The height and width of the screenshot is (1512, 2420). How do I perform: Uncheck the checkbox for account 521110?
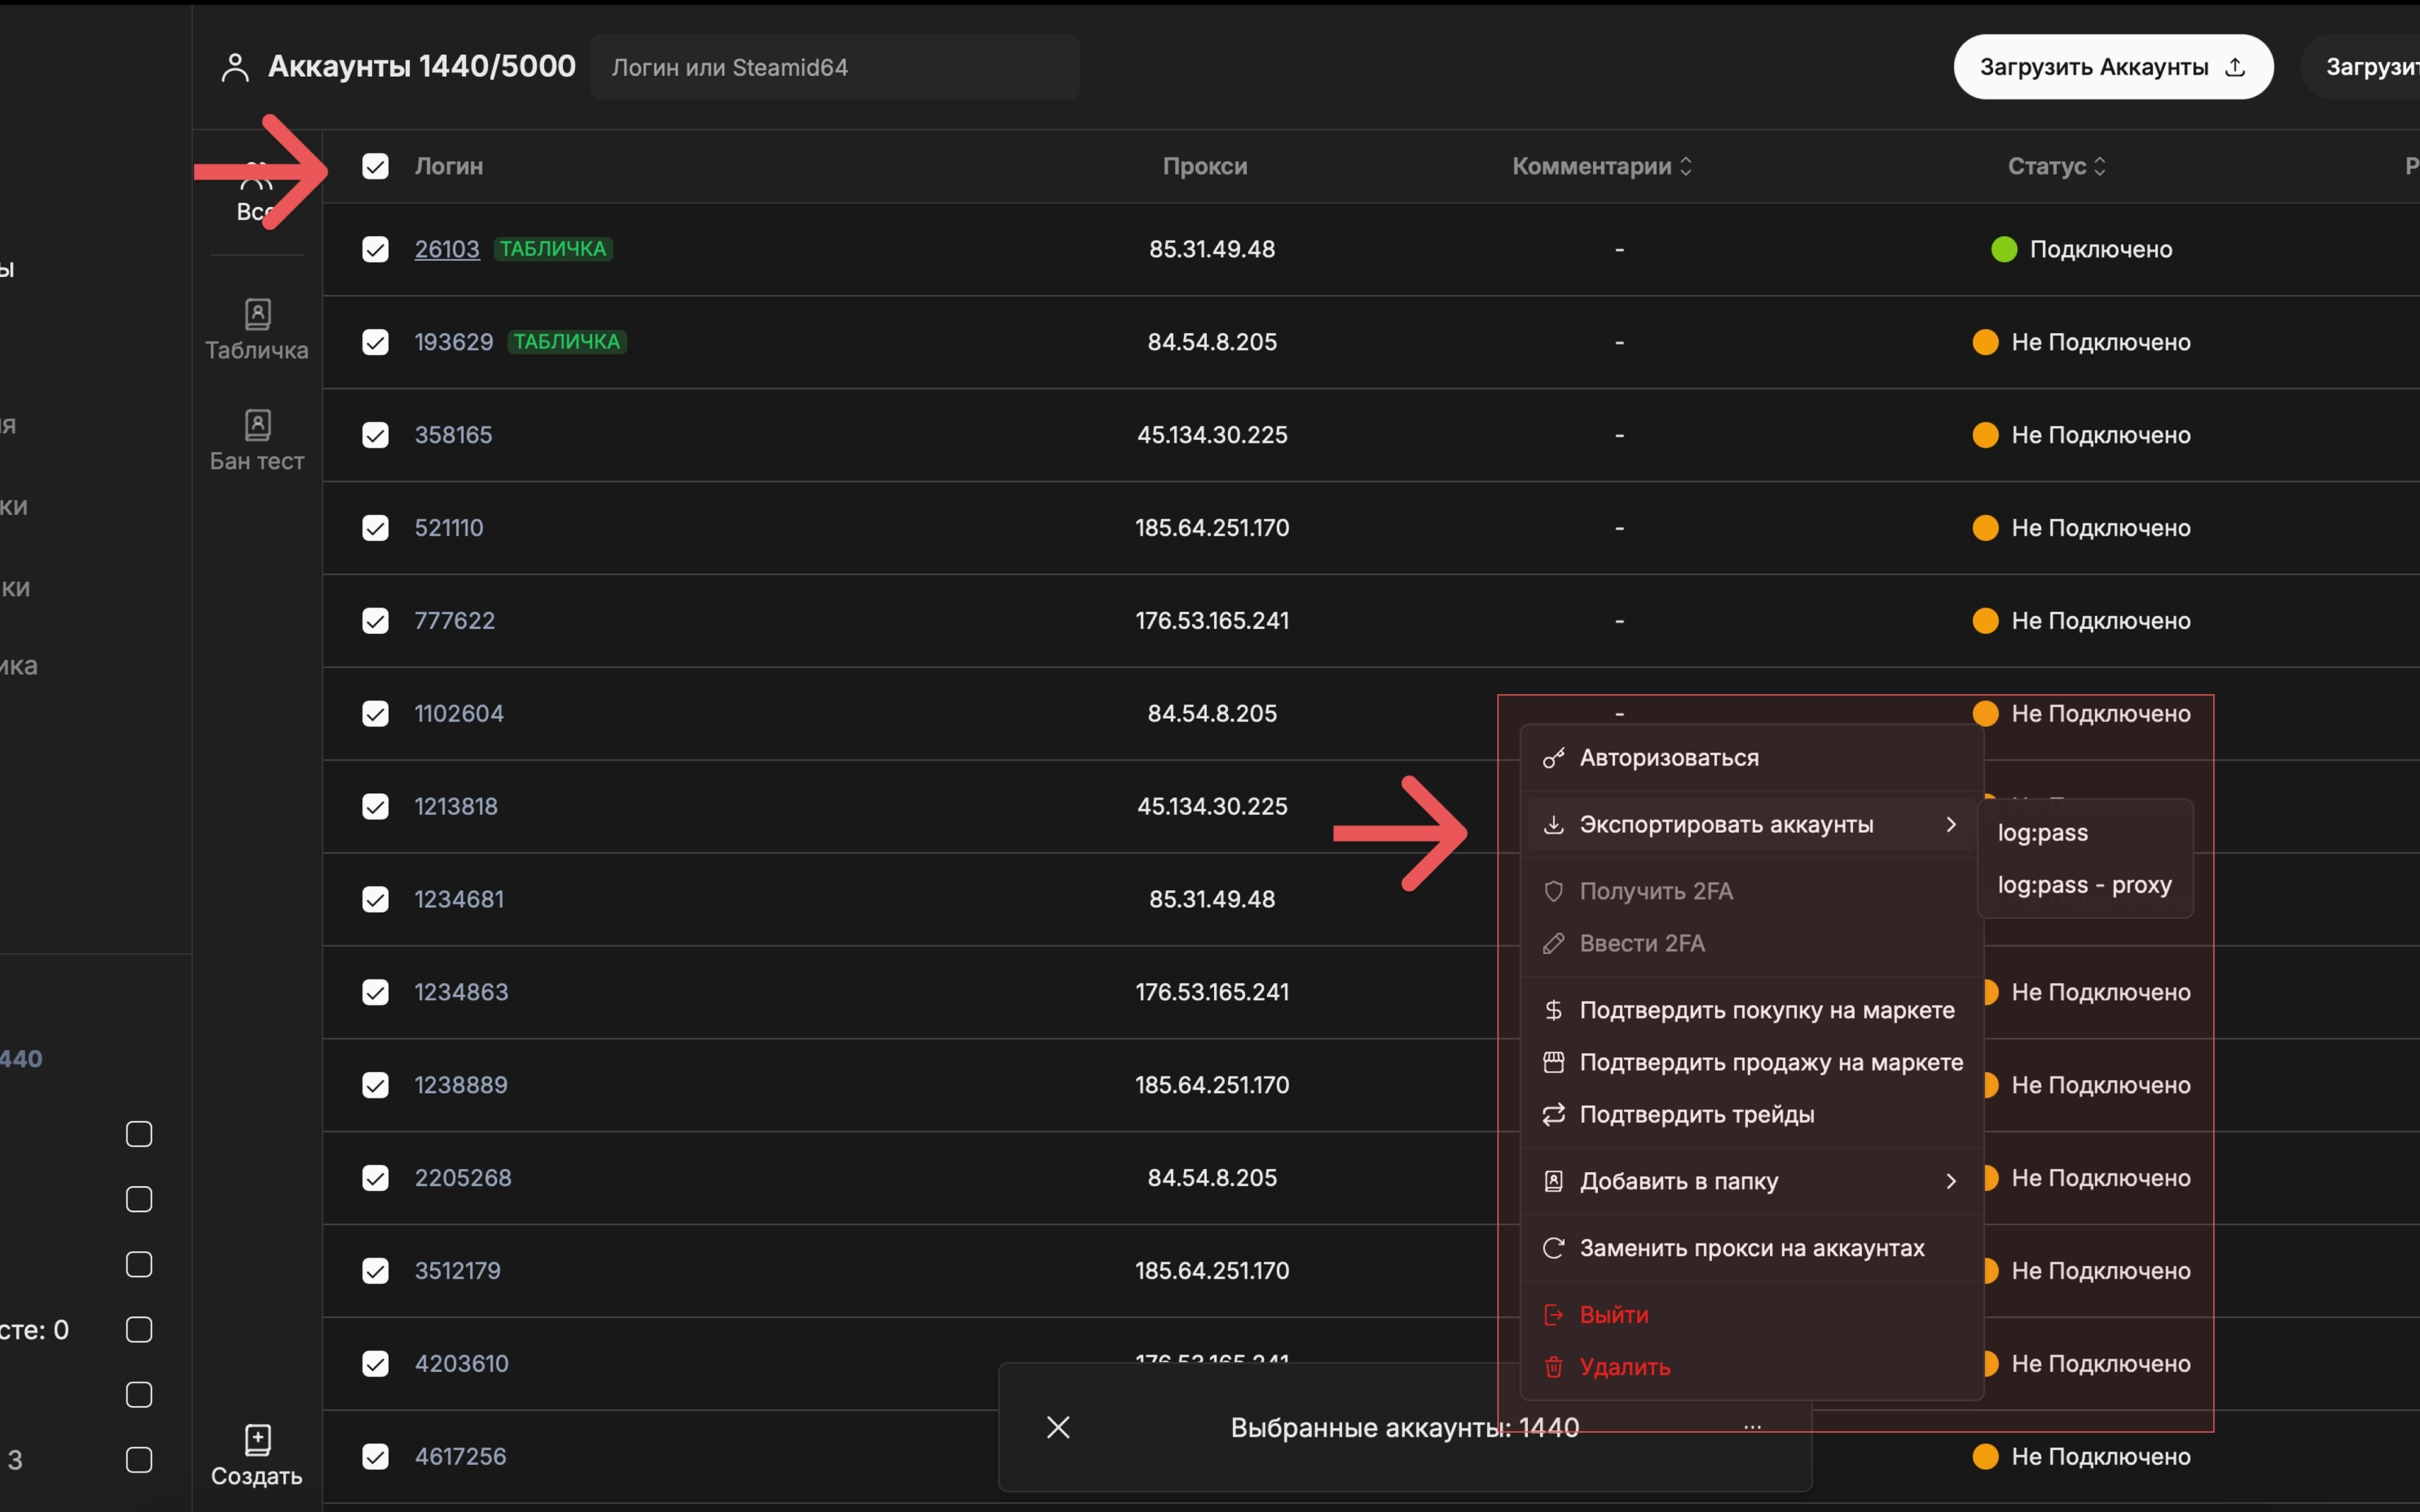pos(375,527)
